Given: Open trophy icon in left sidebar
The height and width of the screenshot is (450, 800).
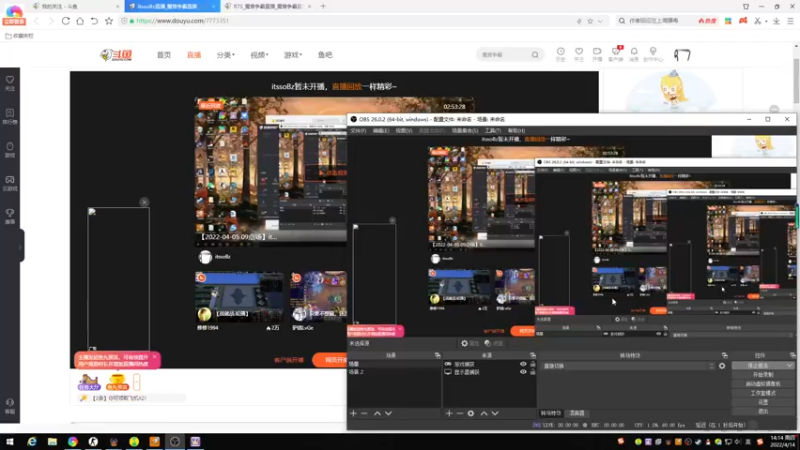Looking at the screenshot, I should (10, 216).
